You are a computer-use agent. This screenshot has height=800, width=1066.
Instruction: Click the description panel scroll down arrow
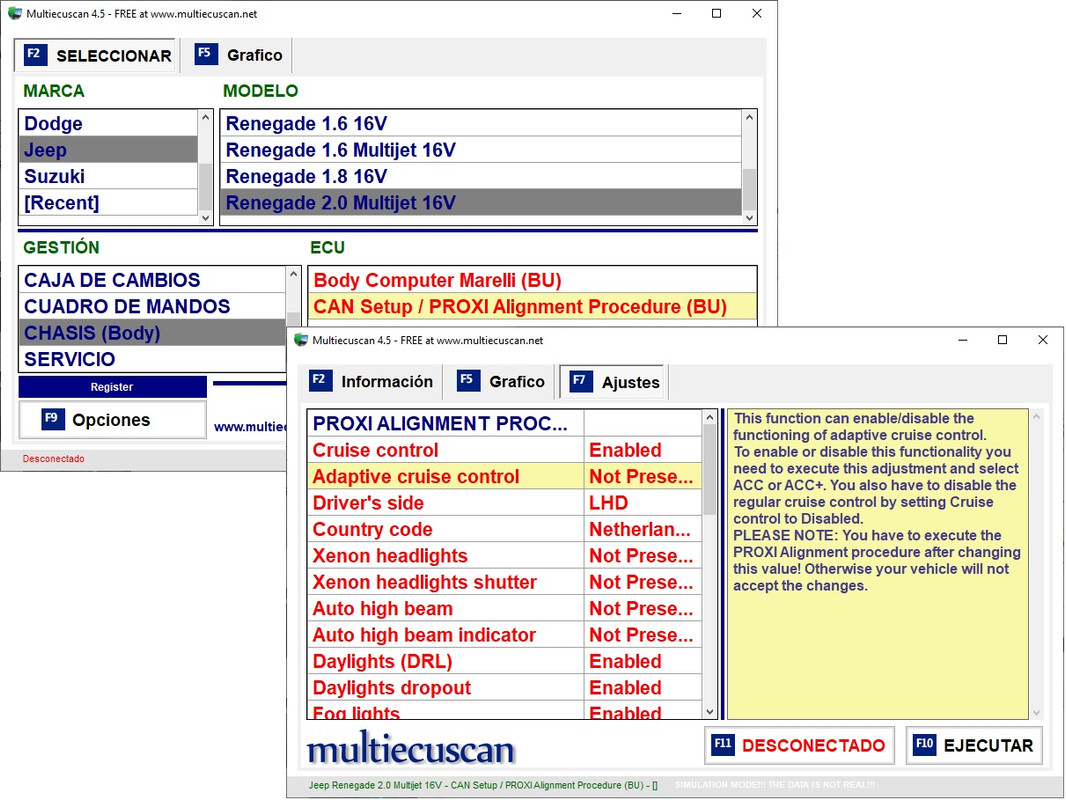[1036, 712]
